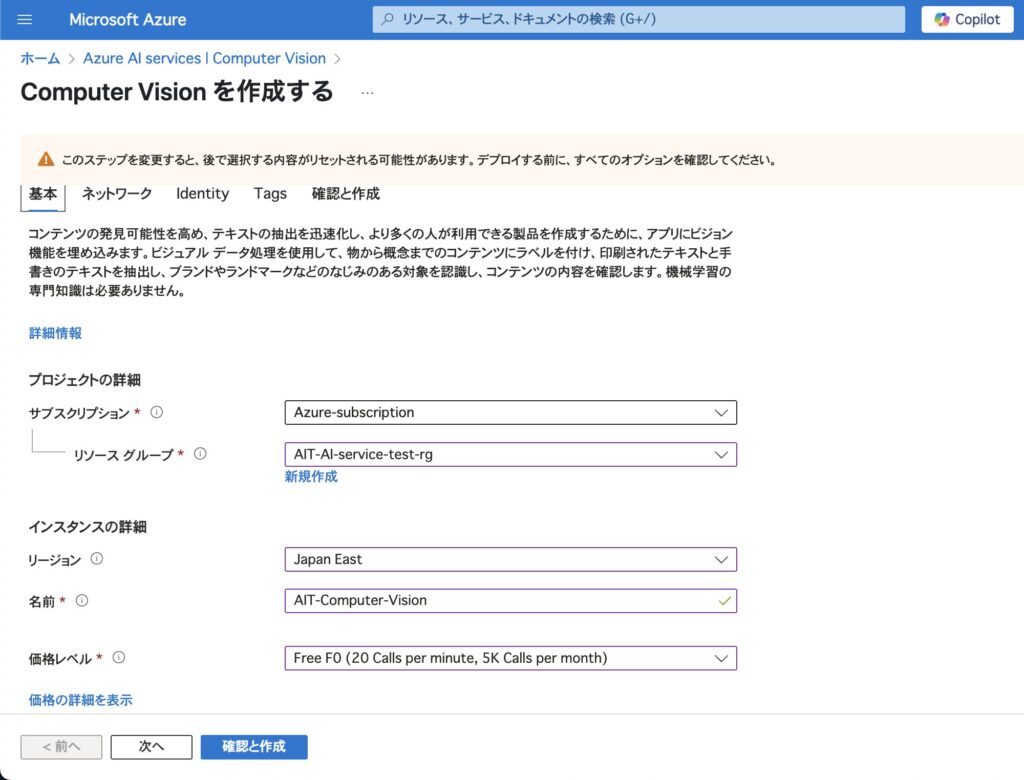
Task: Open the Tags tab
Action: click(x=270, y=193)
